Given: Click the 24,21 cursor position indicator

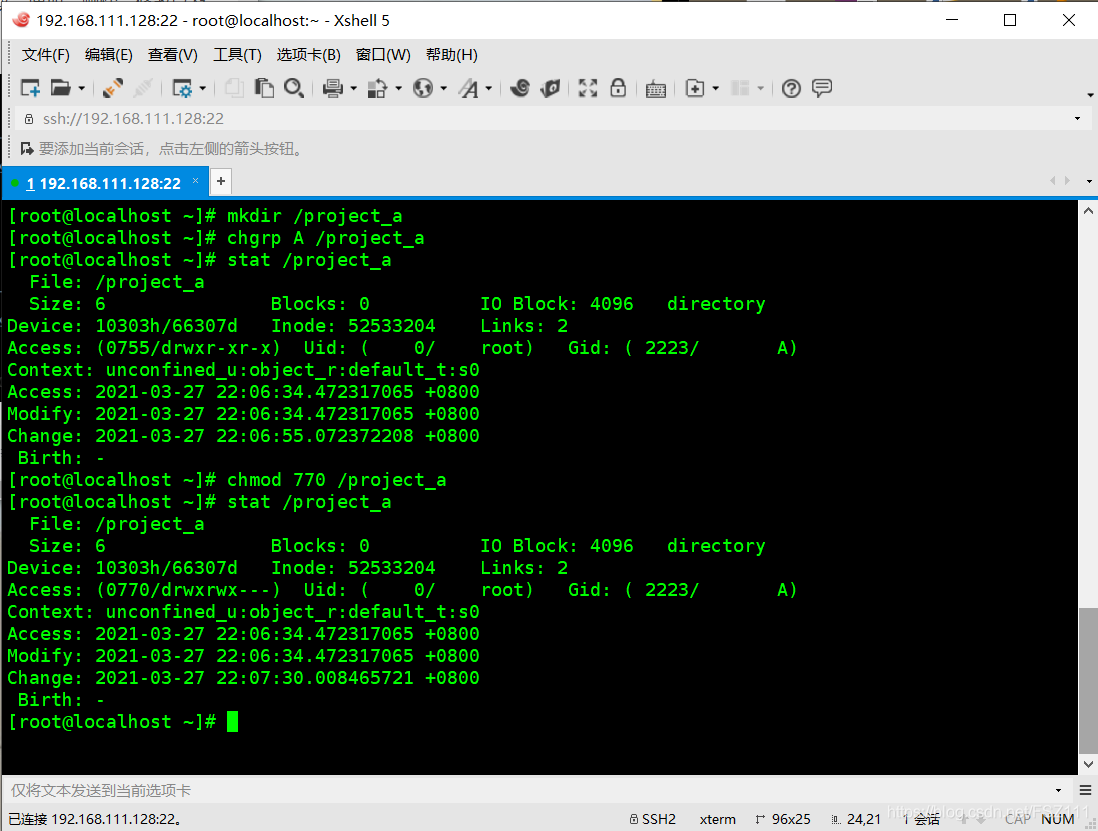Looking at the screenshot, I should 856,819.
